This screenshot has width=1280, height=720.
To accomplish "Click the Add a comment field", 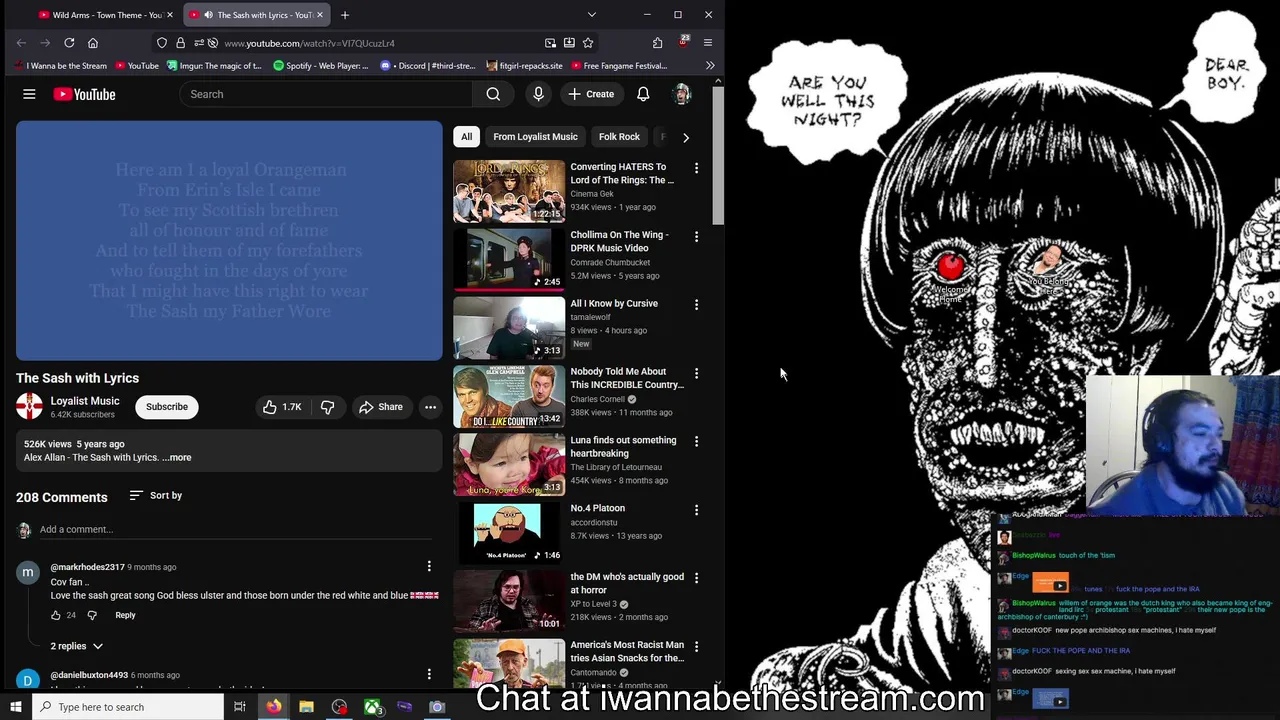I will [x=238, y=529].
